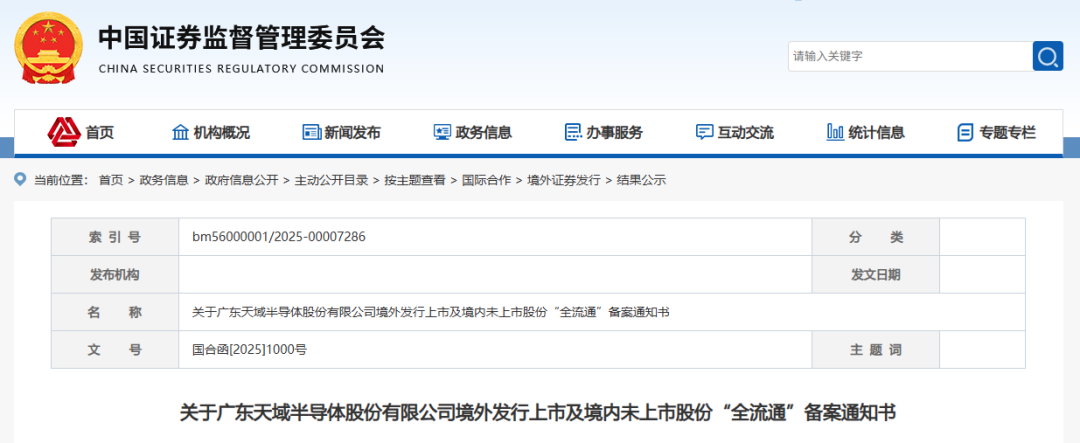Click the national emblem logo

click(x=48, y=48)
